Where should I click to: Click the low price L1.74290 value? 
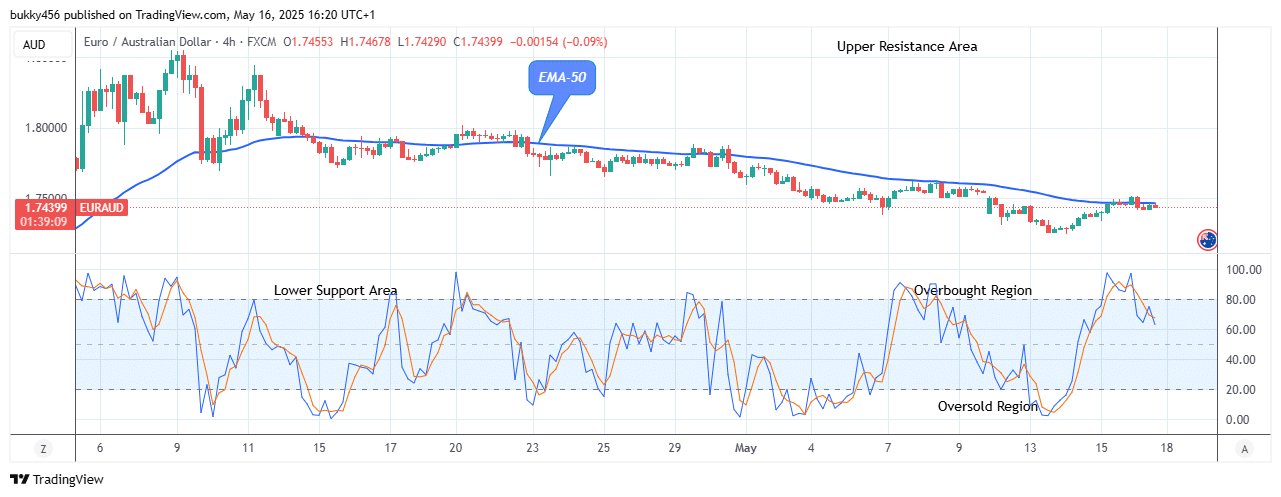[x=422, y=42]
